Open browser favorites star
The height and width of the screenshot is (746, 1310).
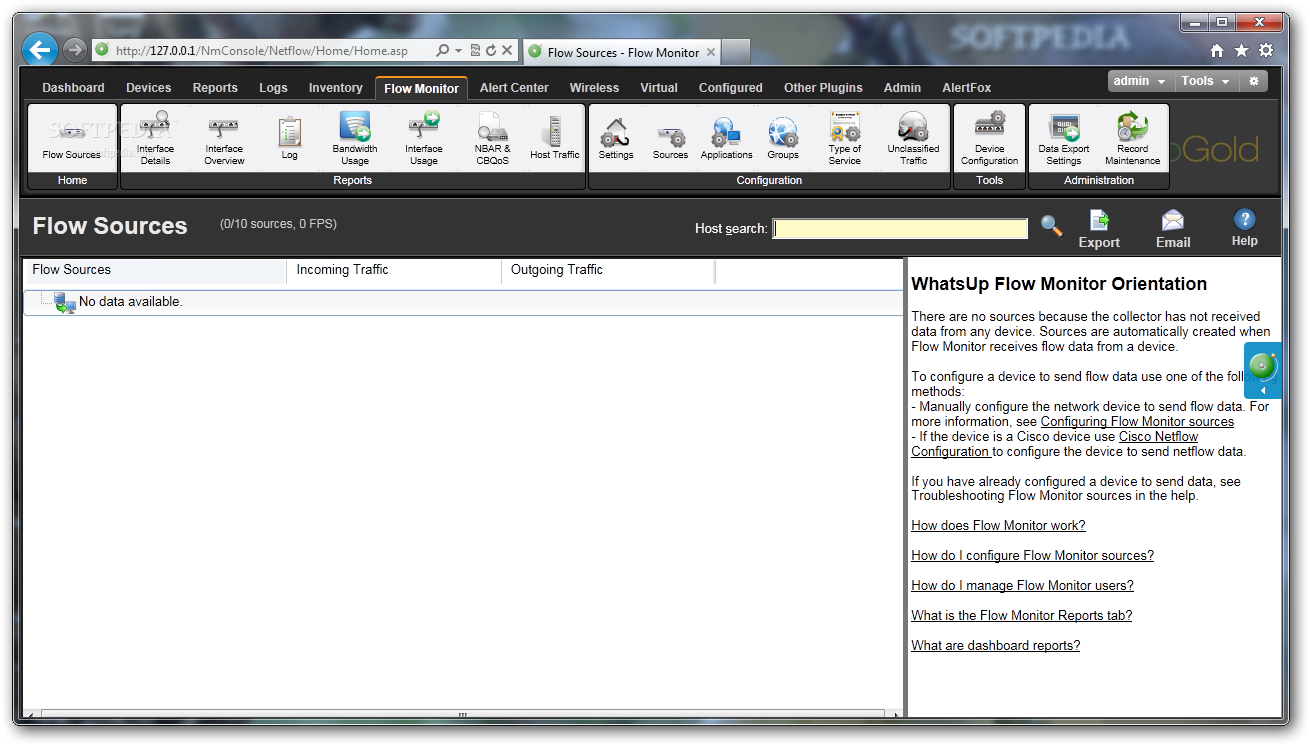[x=1241, y=50]
